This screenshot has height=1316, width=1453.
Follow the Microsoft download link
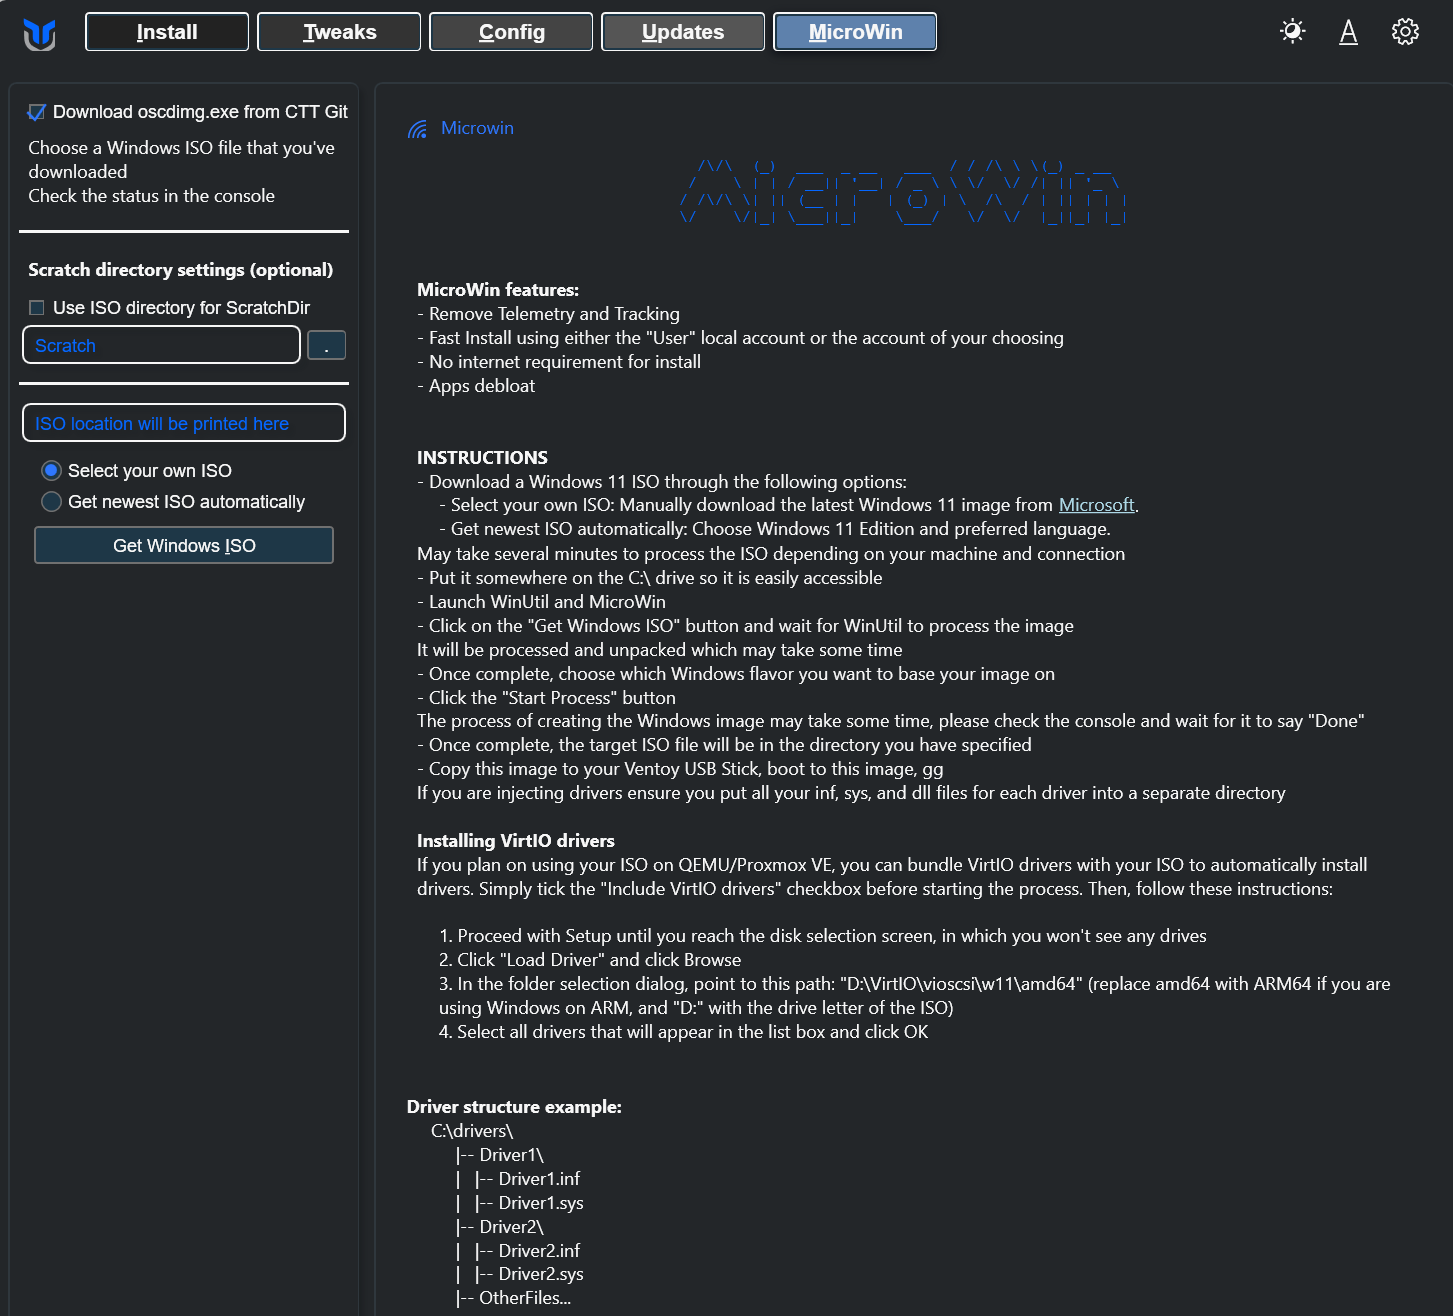pyautogui.click(x=1096, y=505)
